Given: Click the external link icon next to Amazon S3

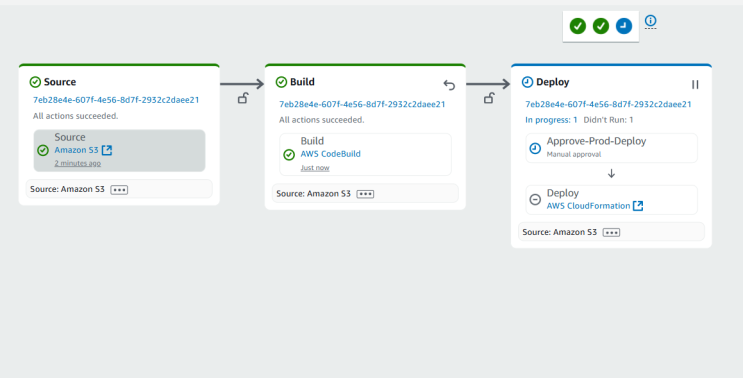Looking at the screenshot, I should (x=107, y=150).
